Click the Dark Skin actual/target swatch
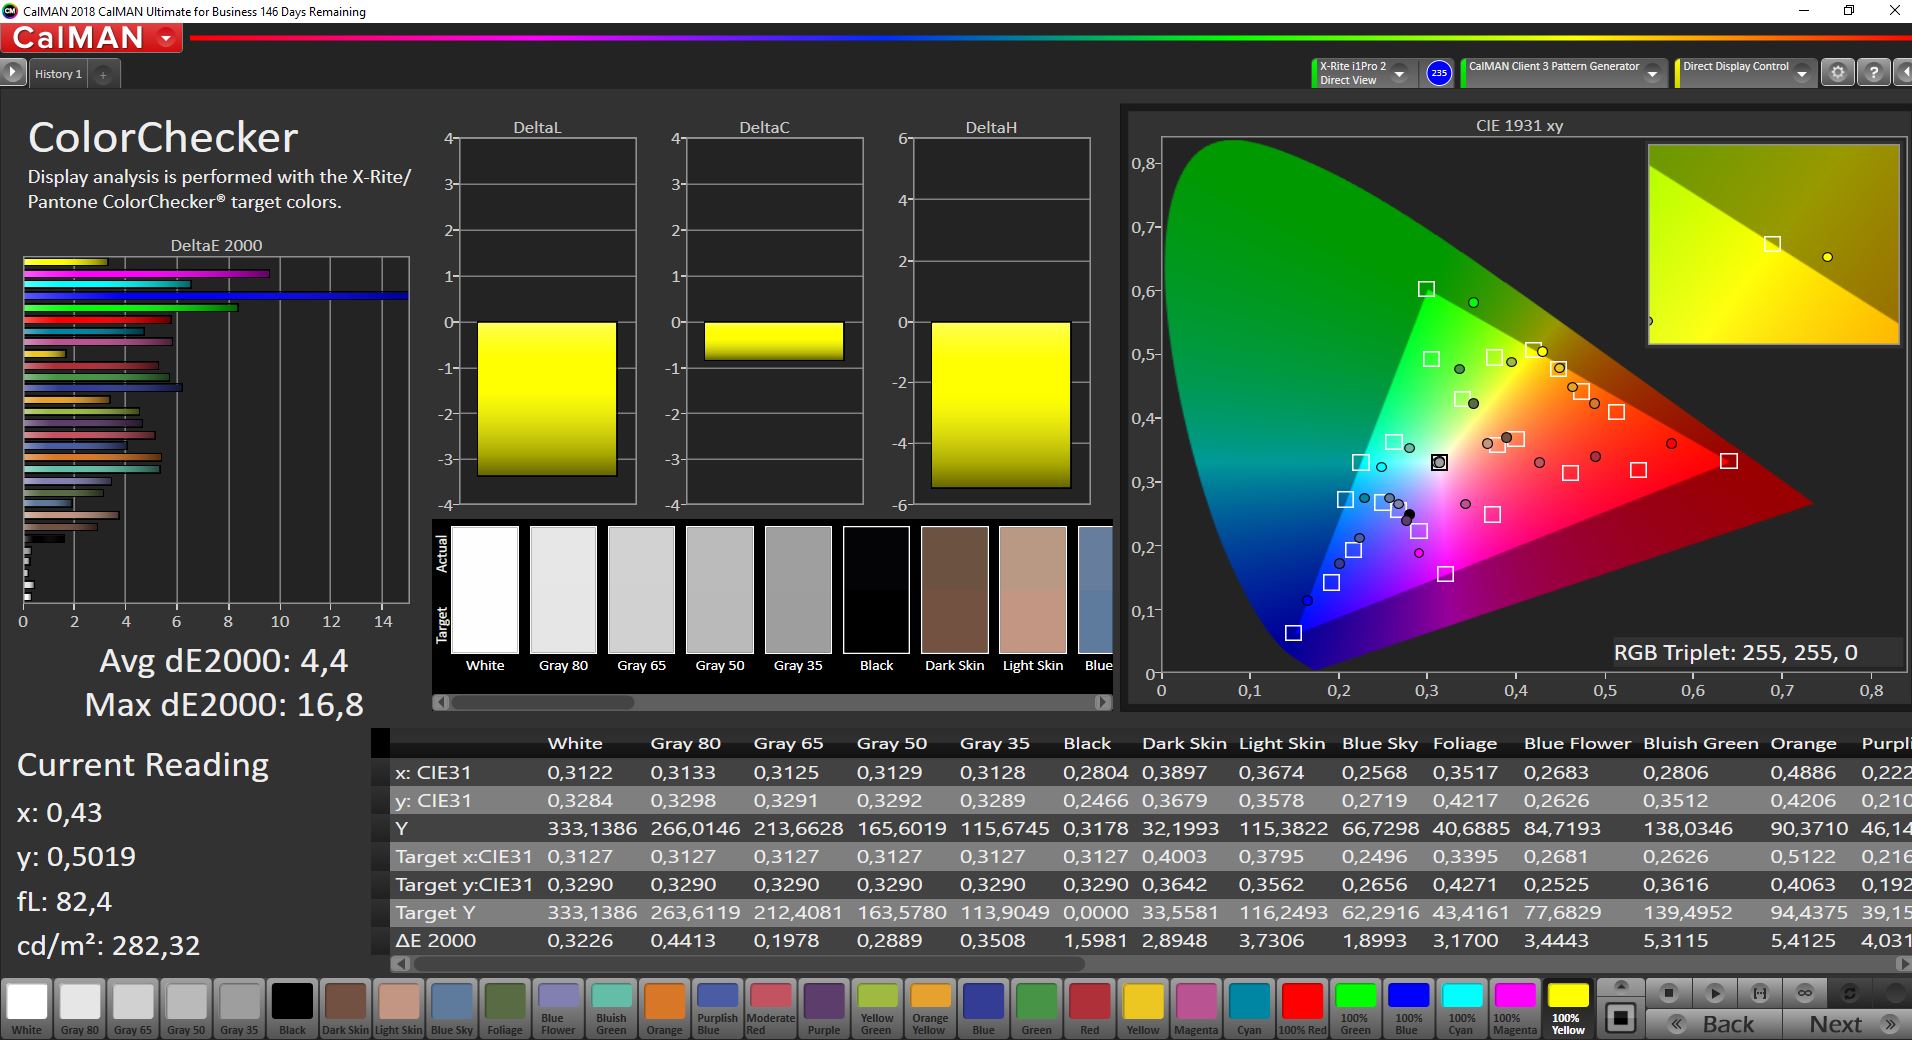This screenshot has width=1912, height=1040. tap(954, 590)
